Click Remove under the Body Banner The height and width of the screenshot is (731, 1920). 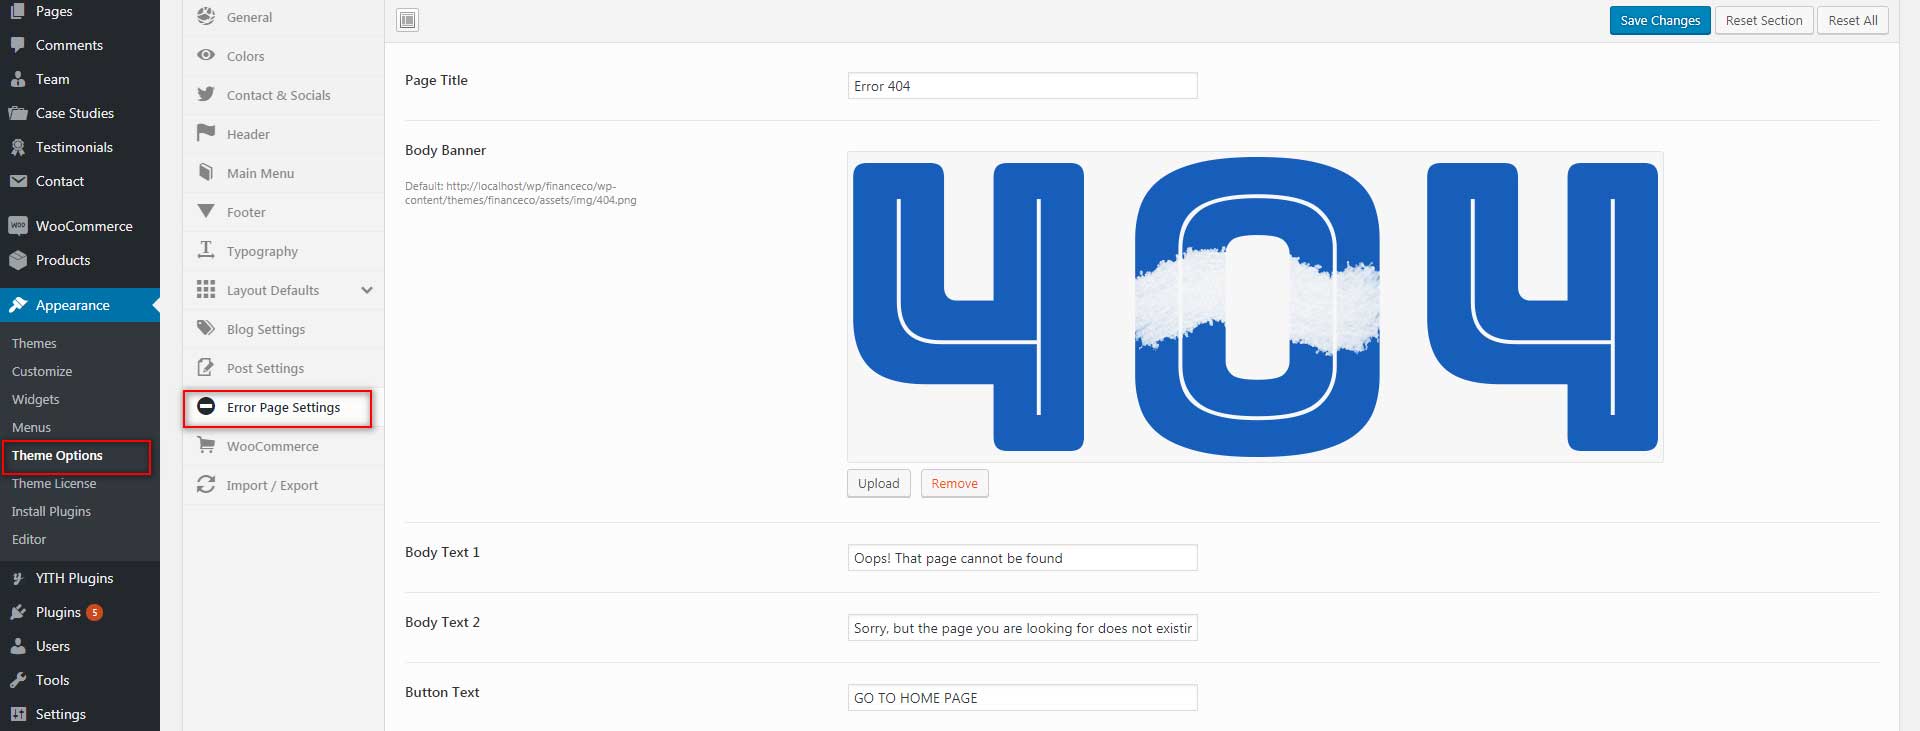(955, 483)
